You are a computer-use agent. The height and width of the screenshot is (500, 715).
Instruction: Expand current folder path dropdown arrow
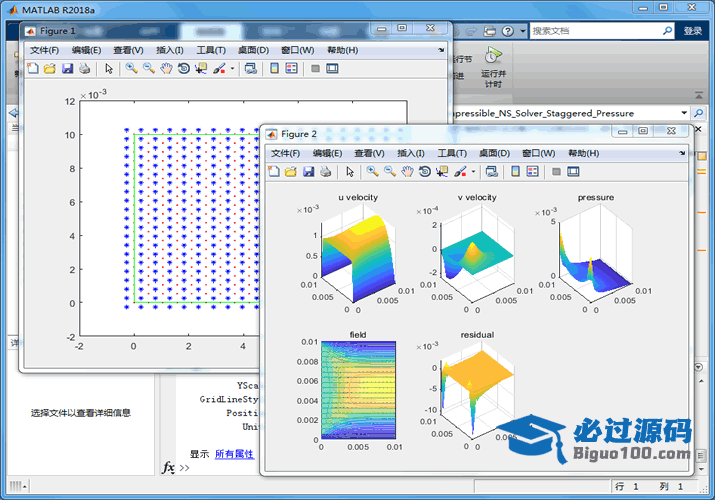pyautogui.click(x=684, y=113)
